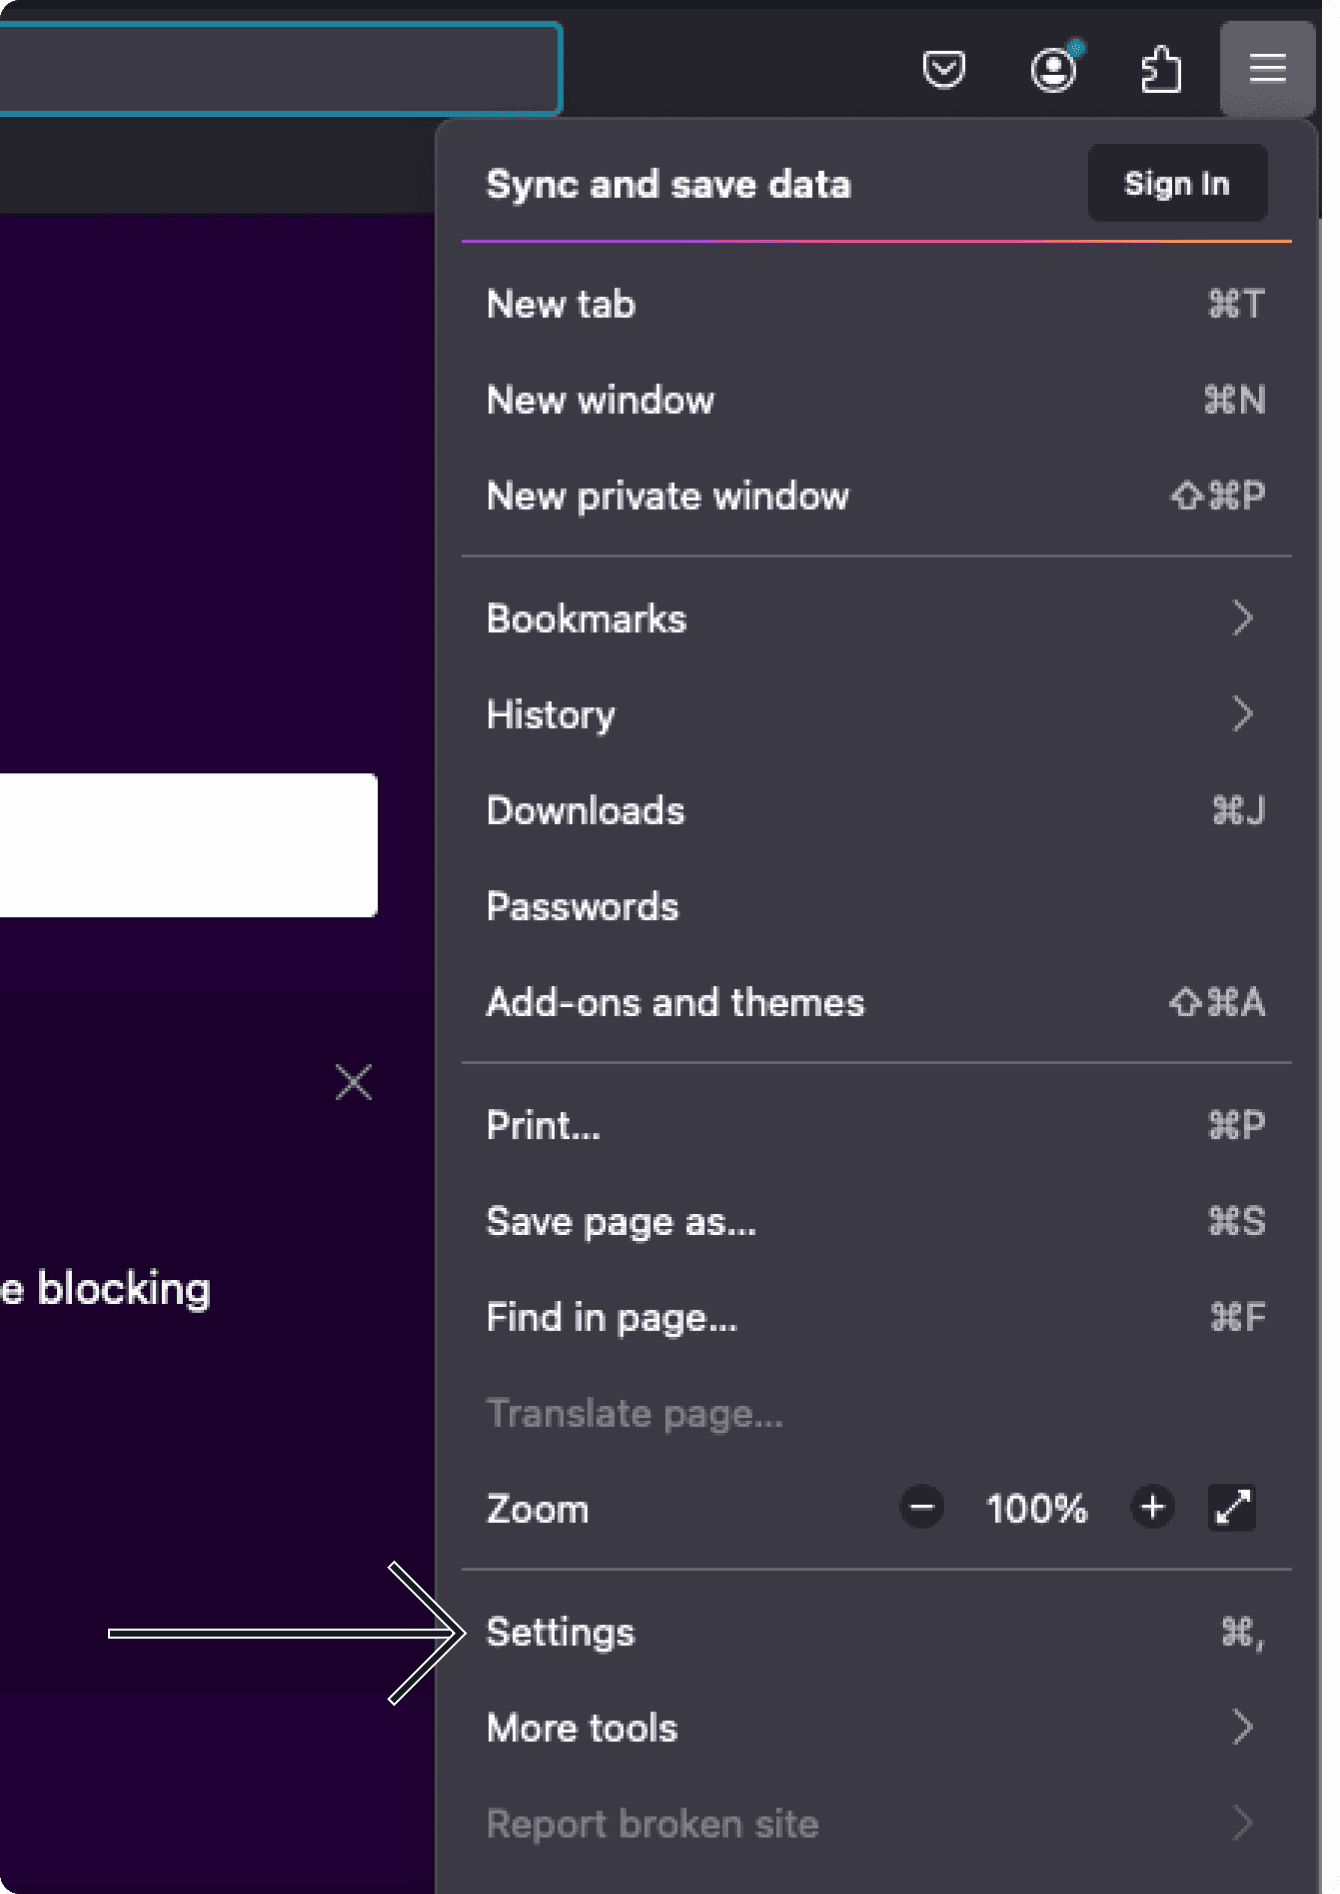The width and height of the screenshot is (1340, 1894).
Task: Click the Pocket save icon in toolbar
Action: (x=943, y=69)
